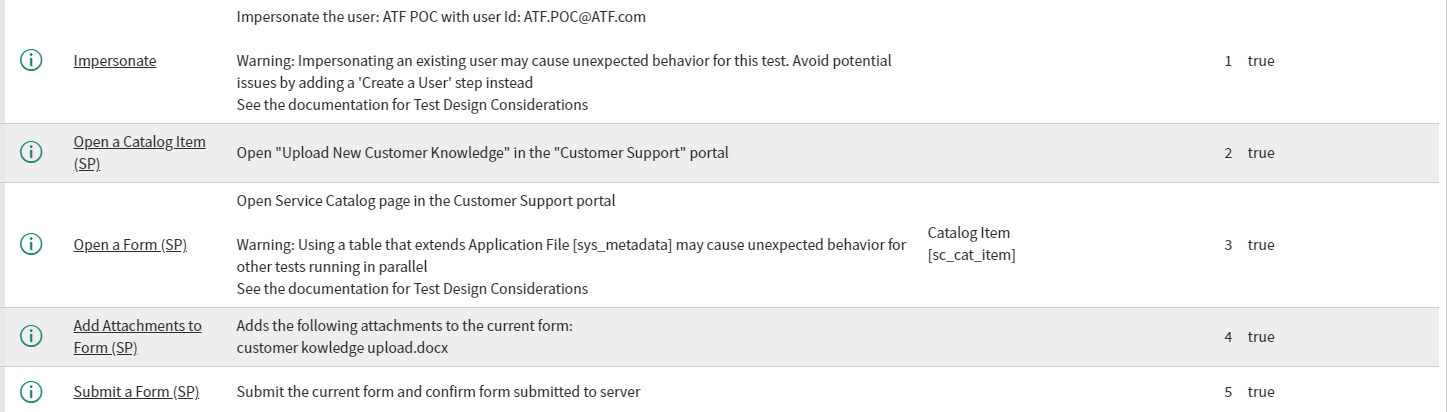Screen dimensions: 1448x412
Task: Click execution order 1 cell
Action: coord(1228,61)
